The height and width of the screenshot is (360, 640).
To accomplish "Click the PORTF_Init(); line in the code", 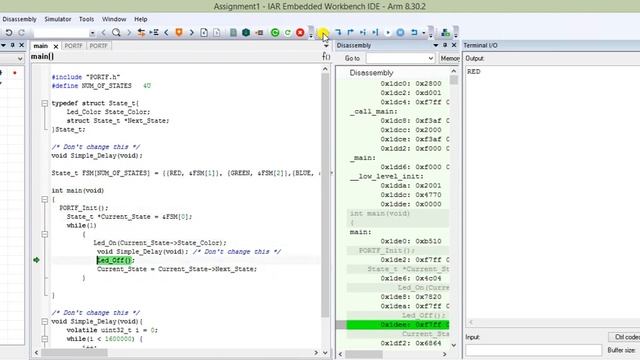I will pyautogui.click(x=84, y=208).
